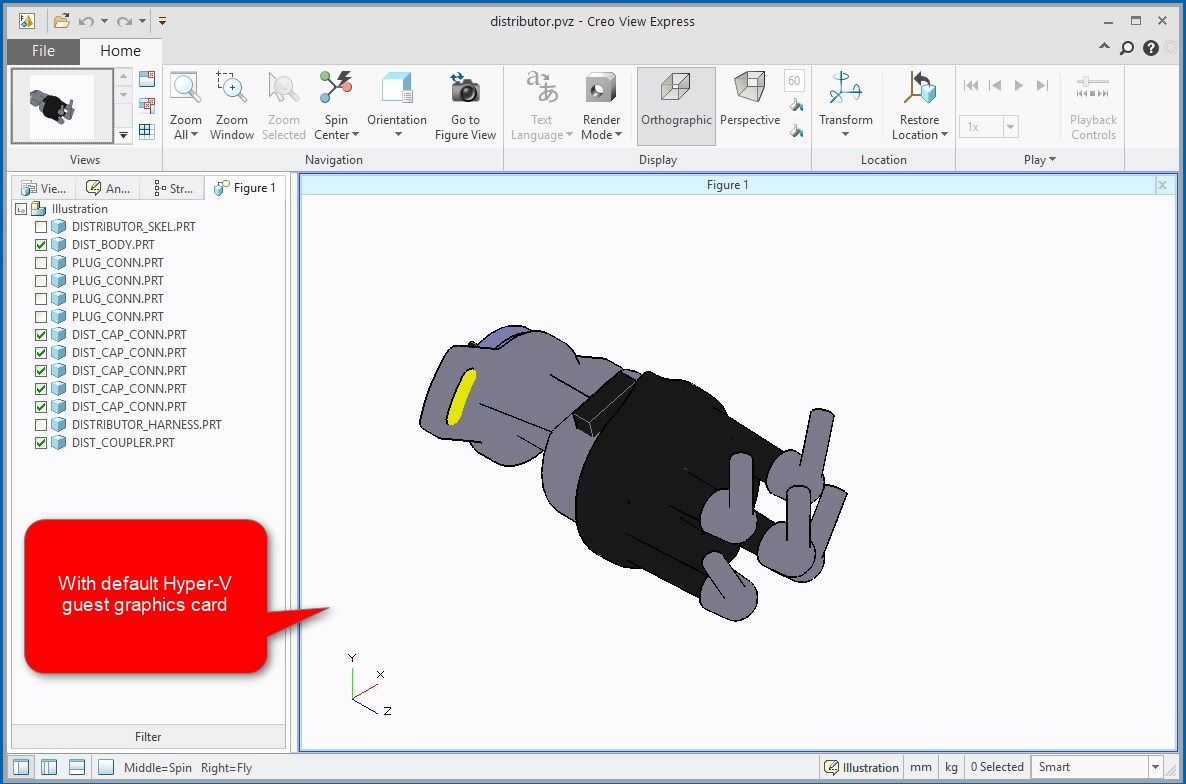Select horizontal split layout icon in status bar
Screen dimensions: 1186x784
tap(77, 767)
